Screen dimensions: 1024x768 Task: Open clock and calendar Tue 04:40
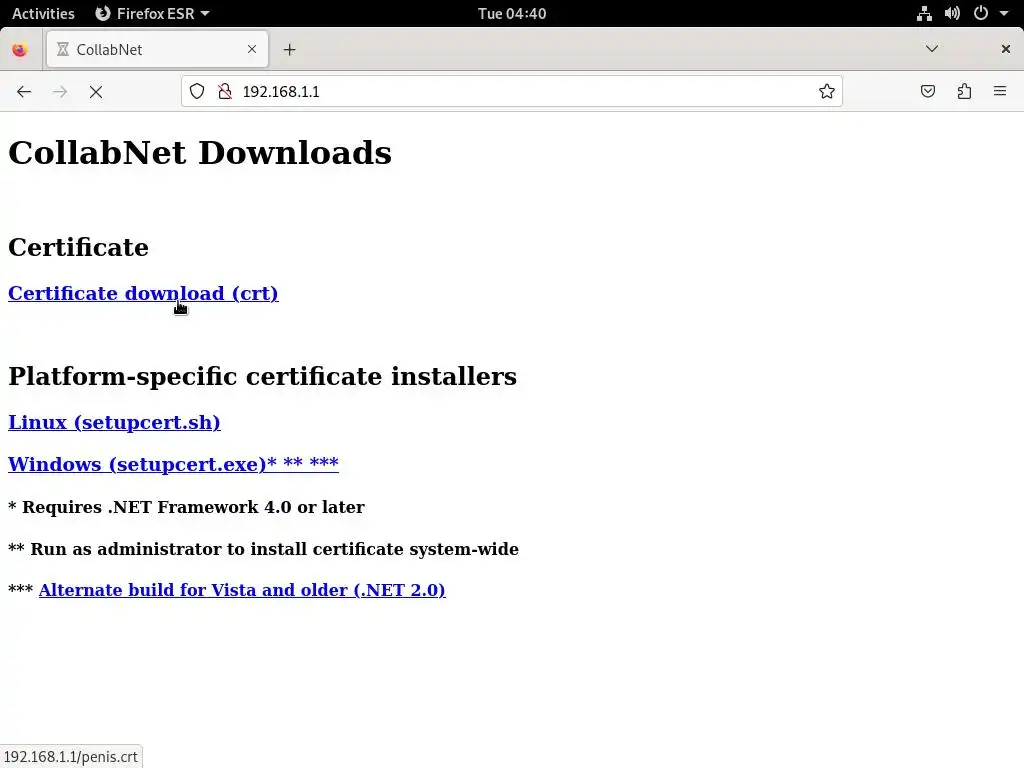pyautogui.click(x=512, y=13)
